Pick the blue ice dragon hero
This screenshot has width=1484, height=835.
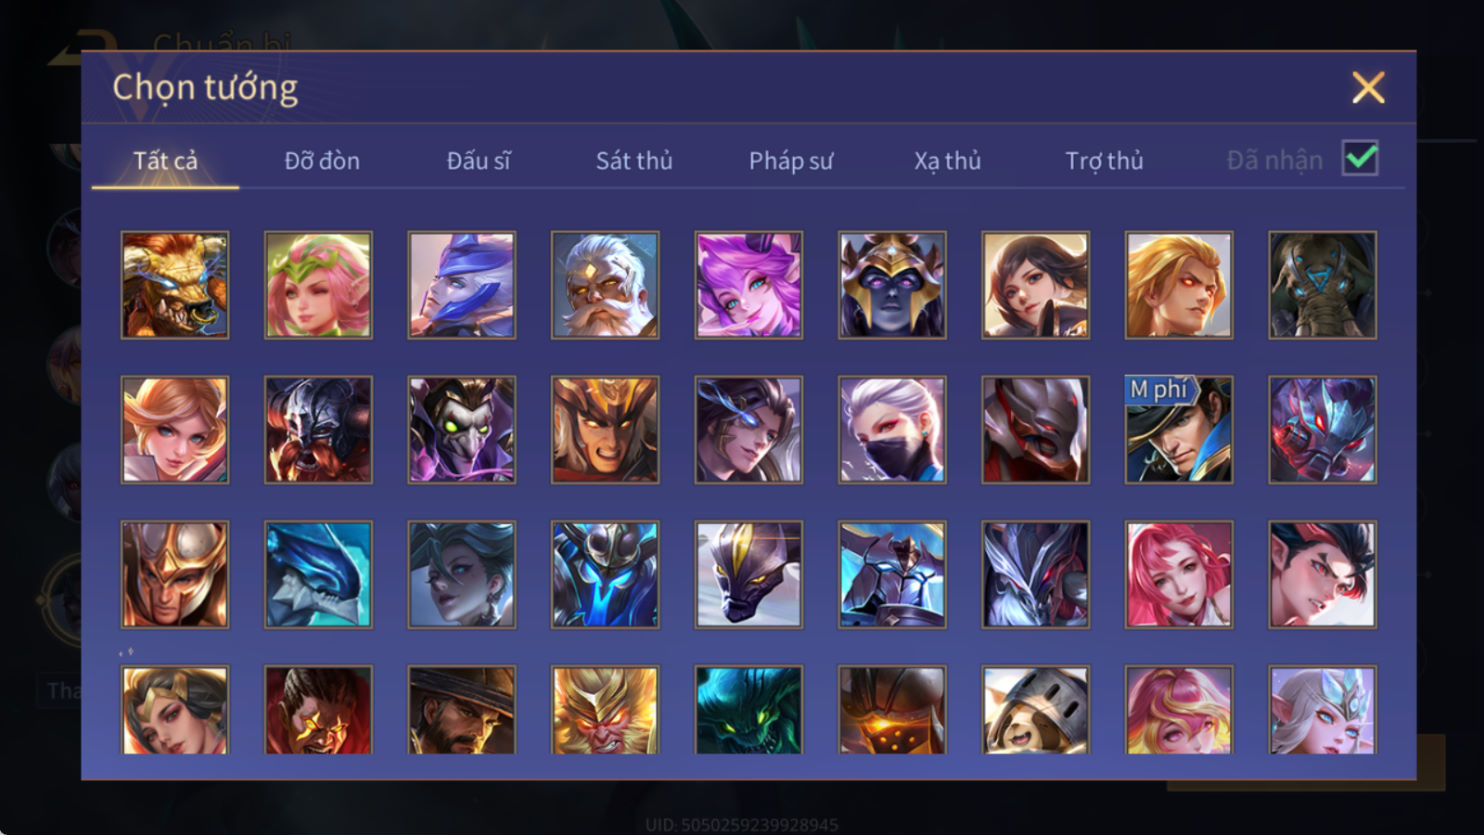318,575
